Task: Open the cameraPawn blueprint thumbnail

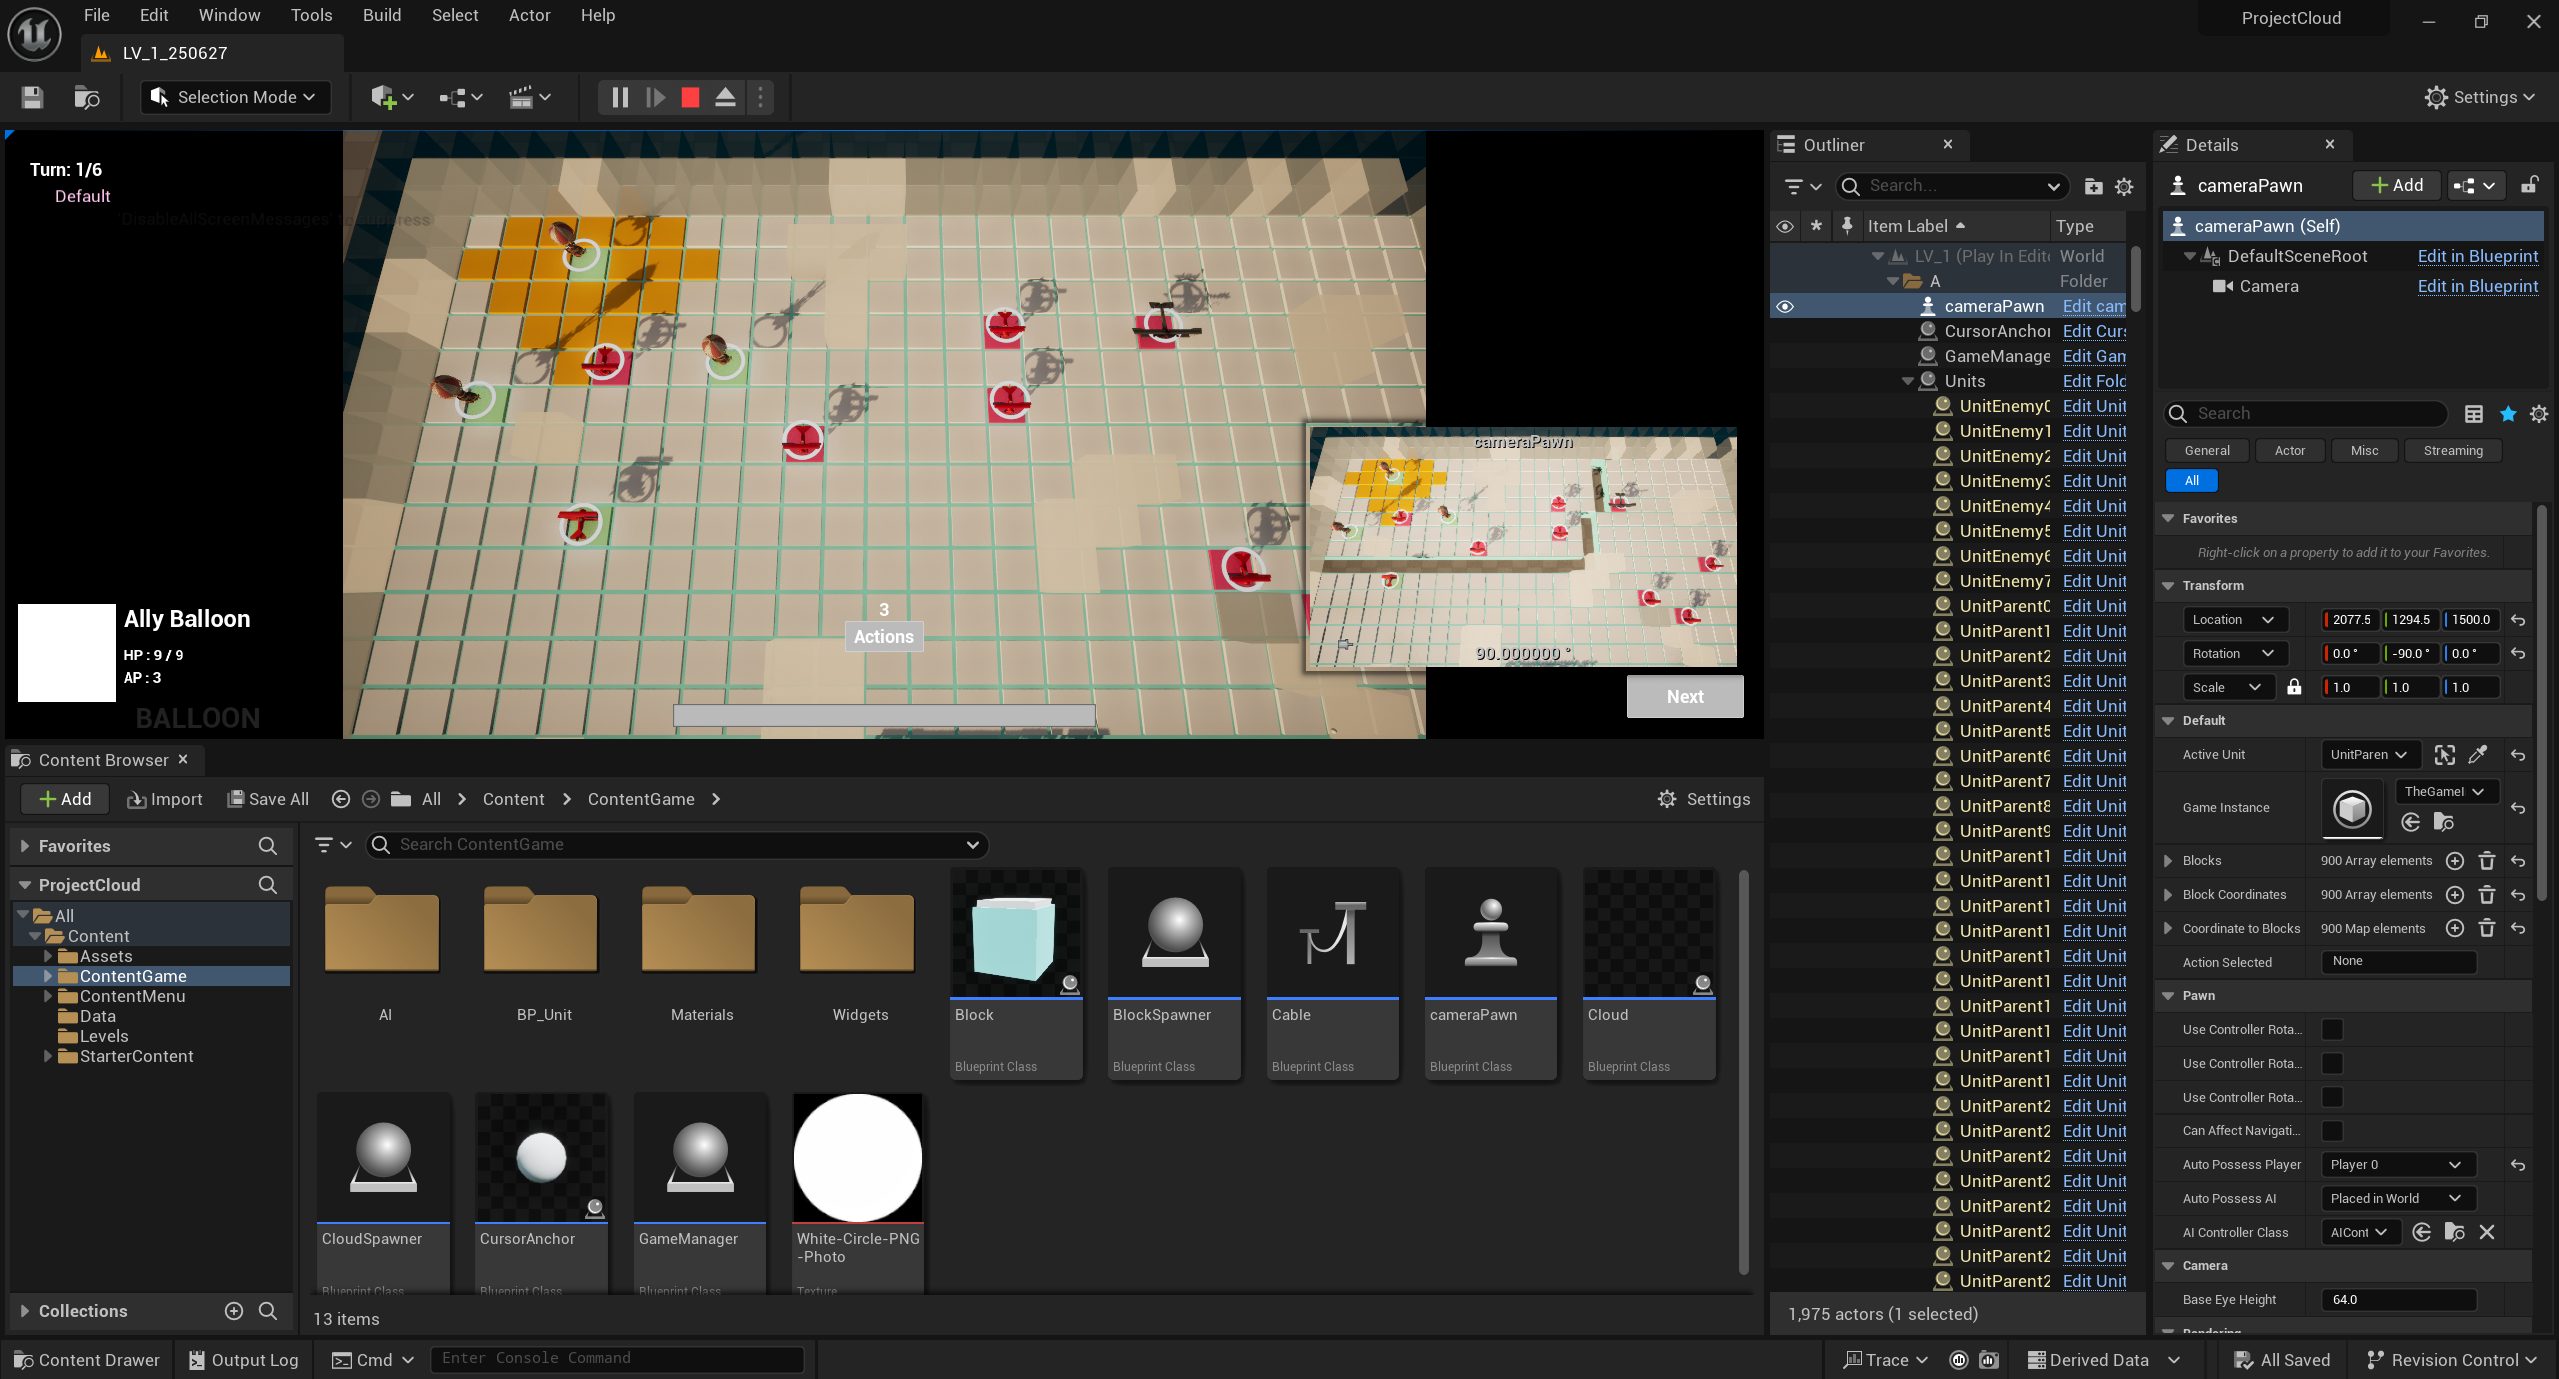Action: click(x=1490, y=933)
